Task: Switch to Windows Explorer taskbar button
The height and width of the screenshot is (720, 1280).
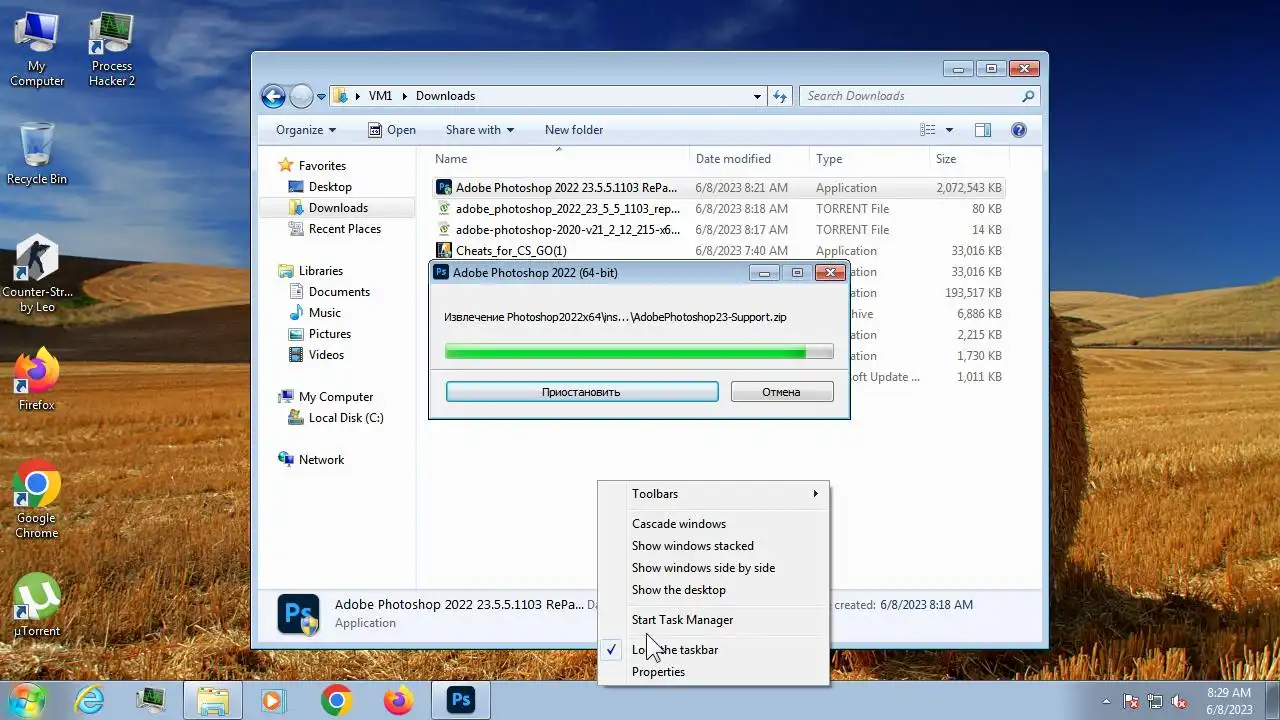Action: (213, 700)
